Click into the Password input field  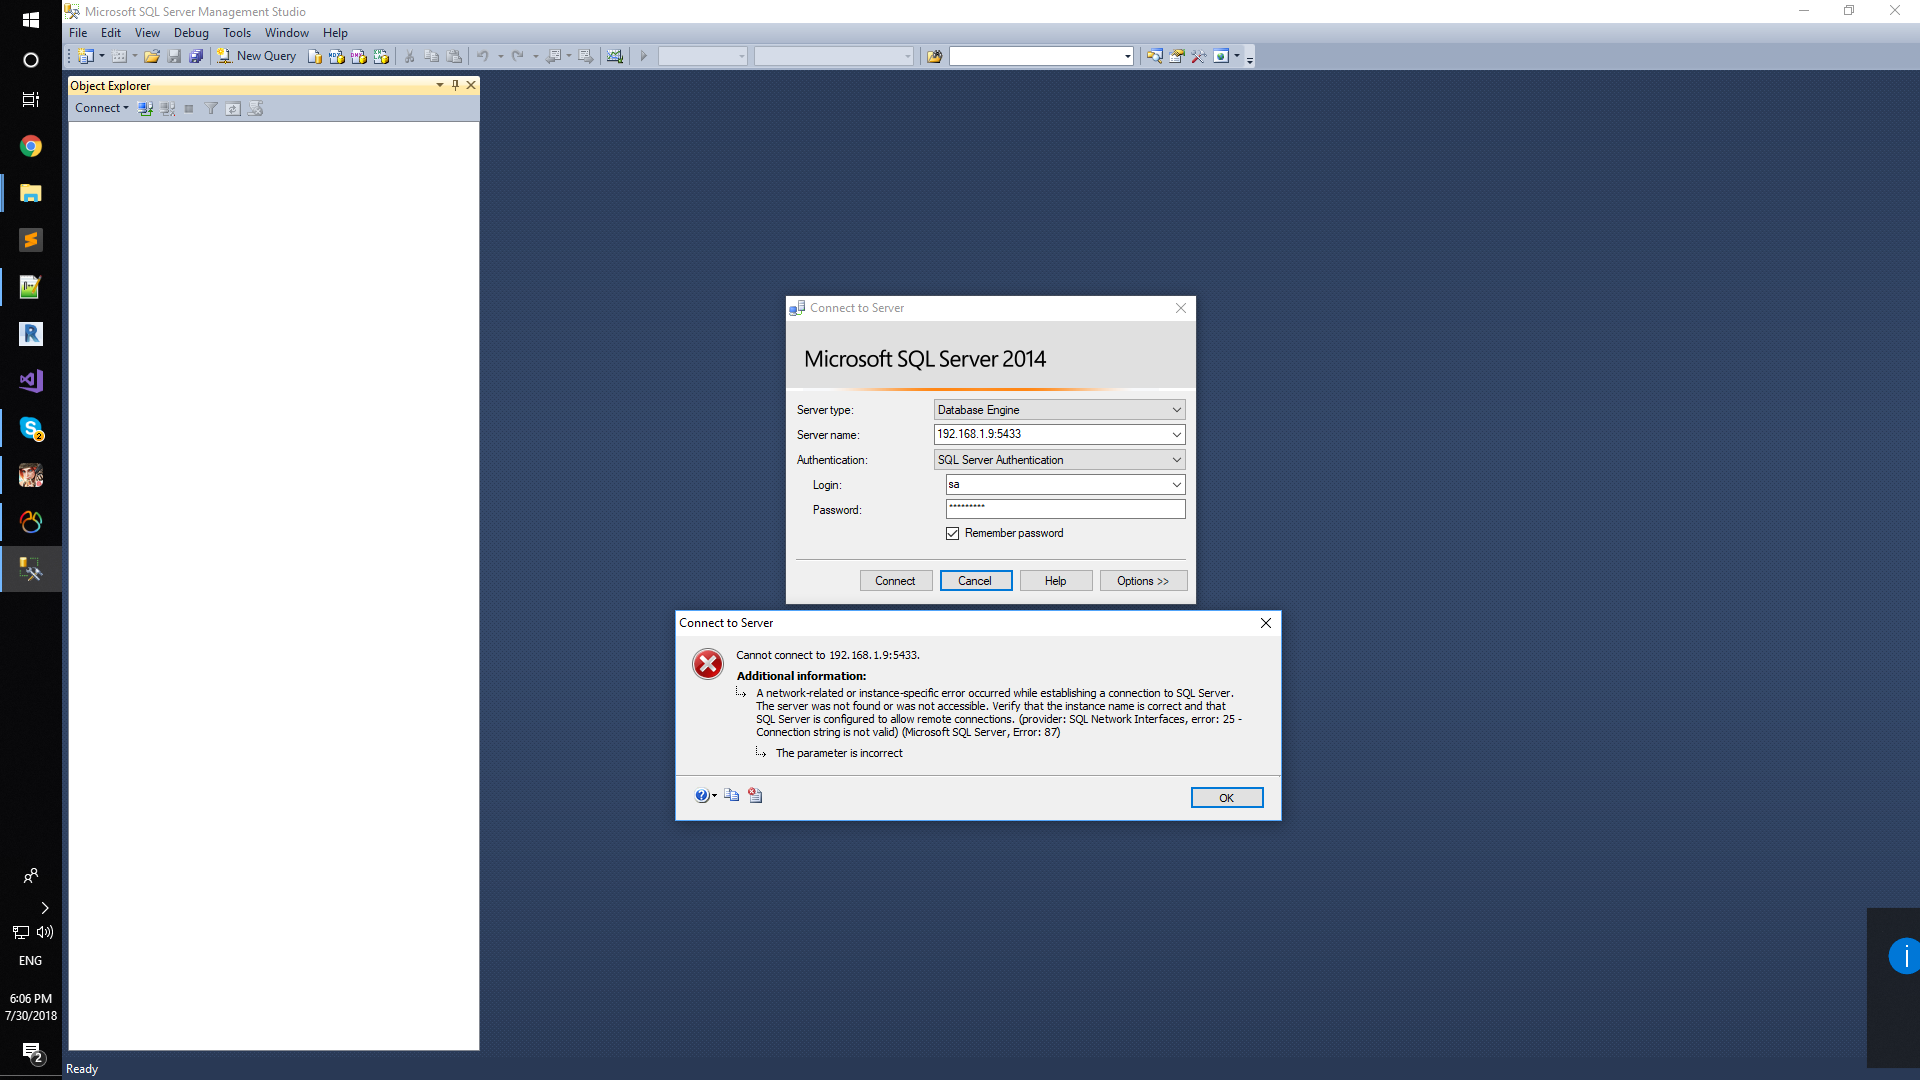[x=1065, y=509]
